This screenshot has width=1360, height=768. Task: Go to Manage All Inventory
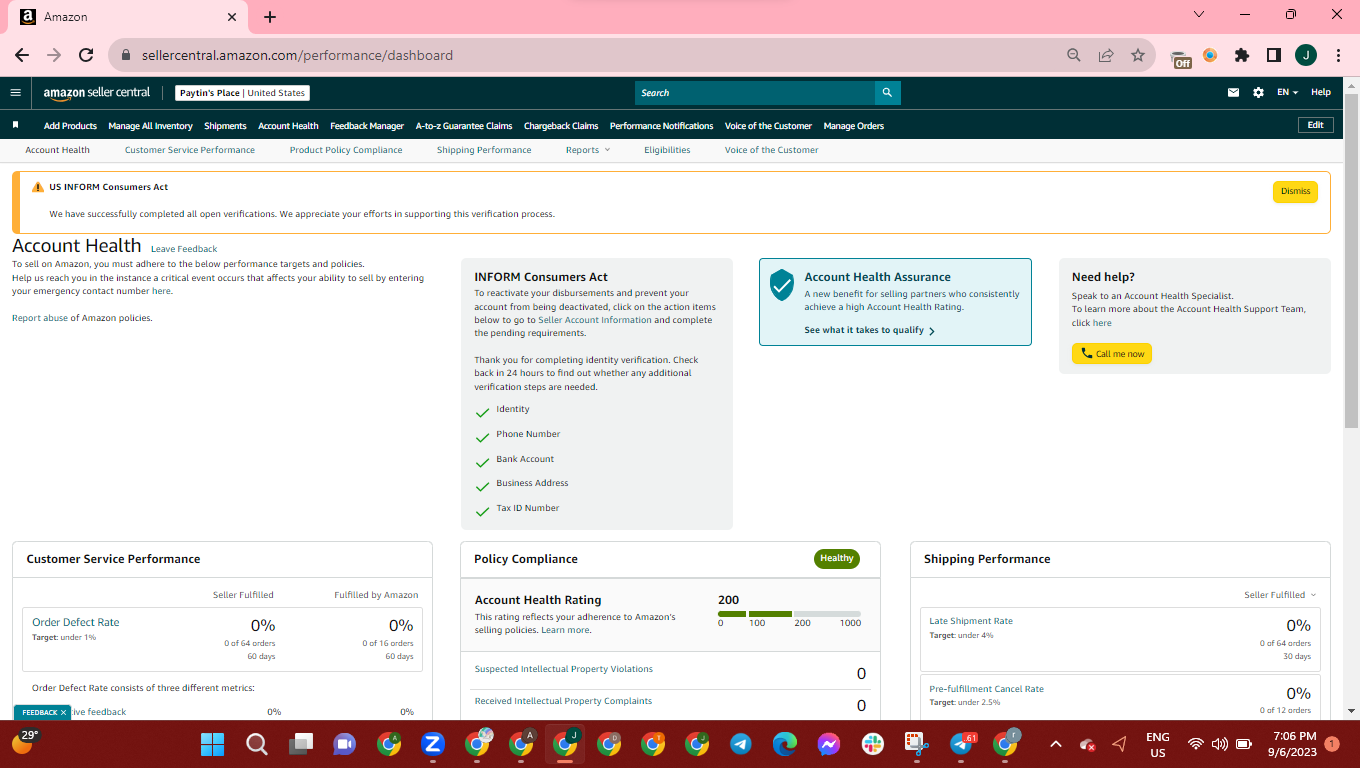tap(150, 126)
